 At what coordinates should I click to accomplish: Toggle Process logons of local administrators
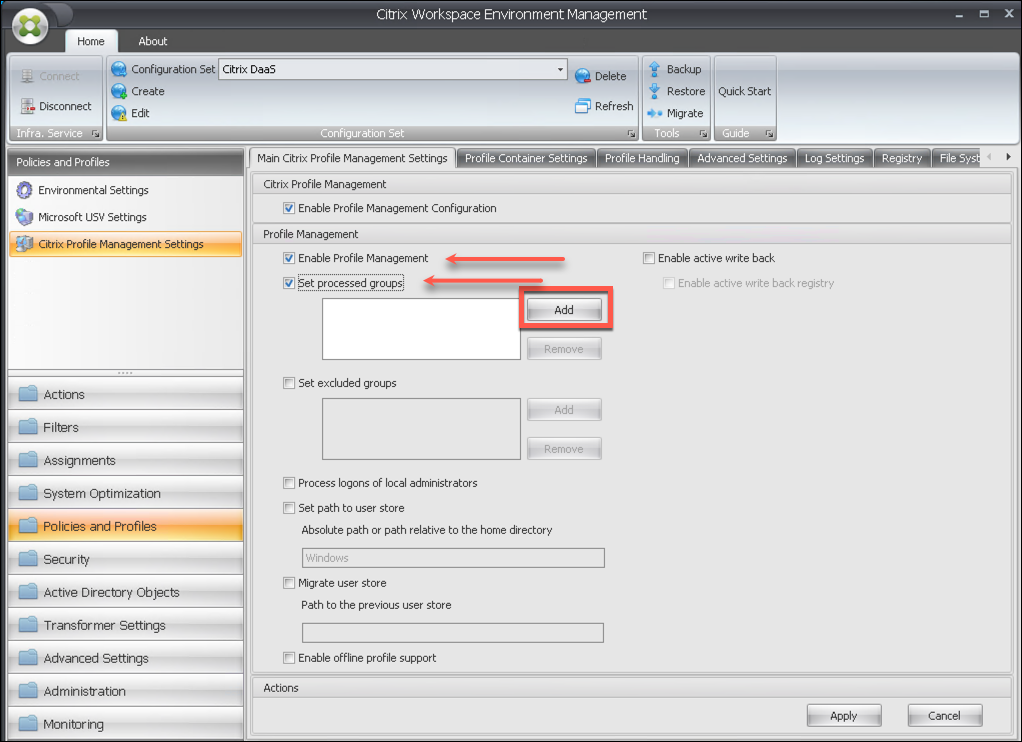pos(290,483)
